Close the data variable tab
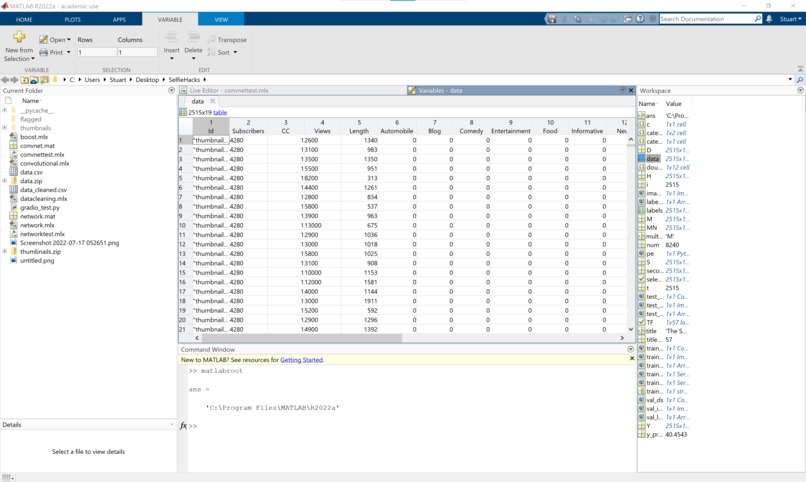The height and width of the screenshot is (482, 806). tap(212, 101)
